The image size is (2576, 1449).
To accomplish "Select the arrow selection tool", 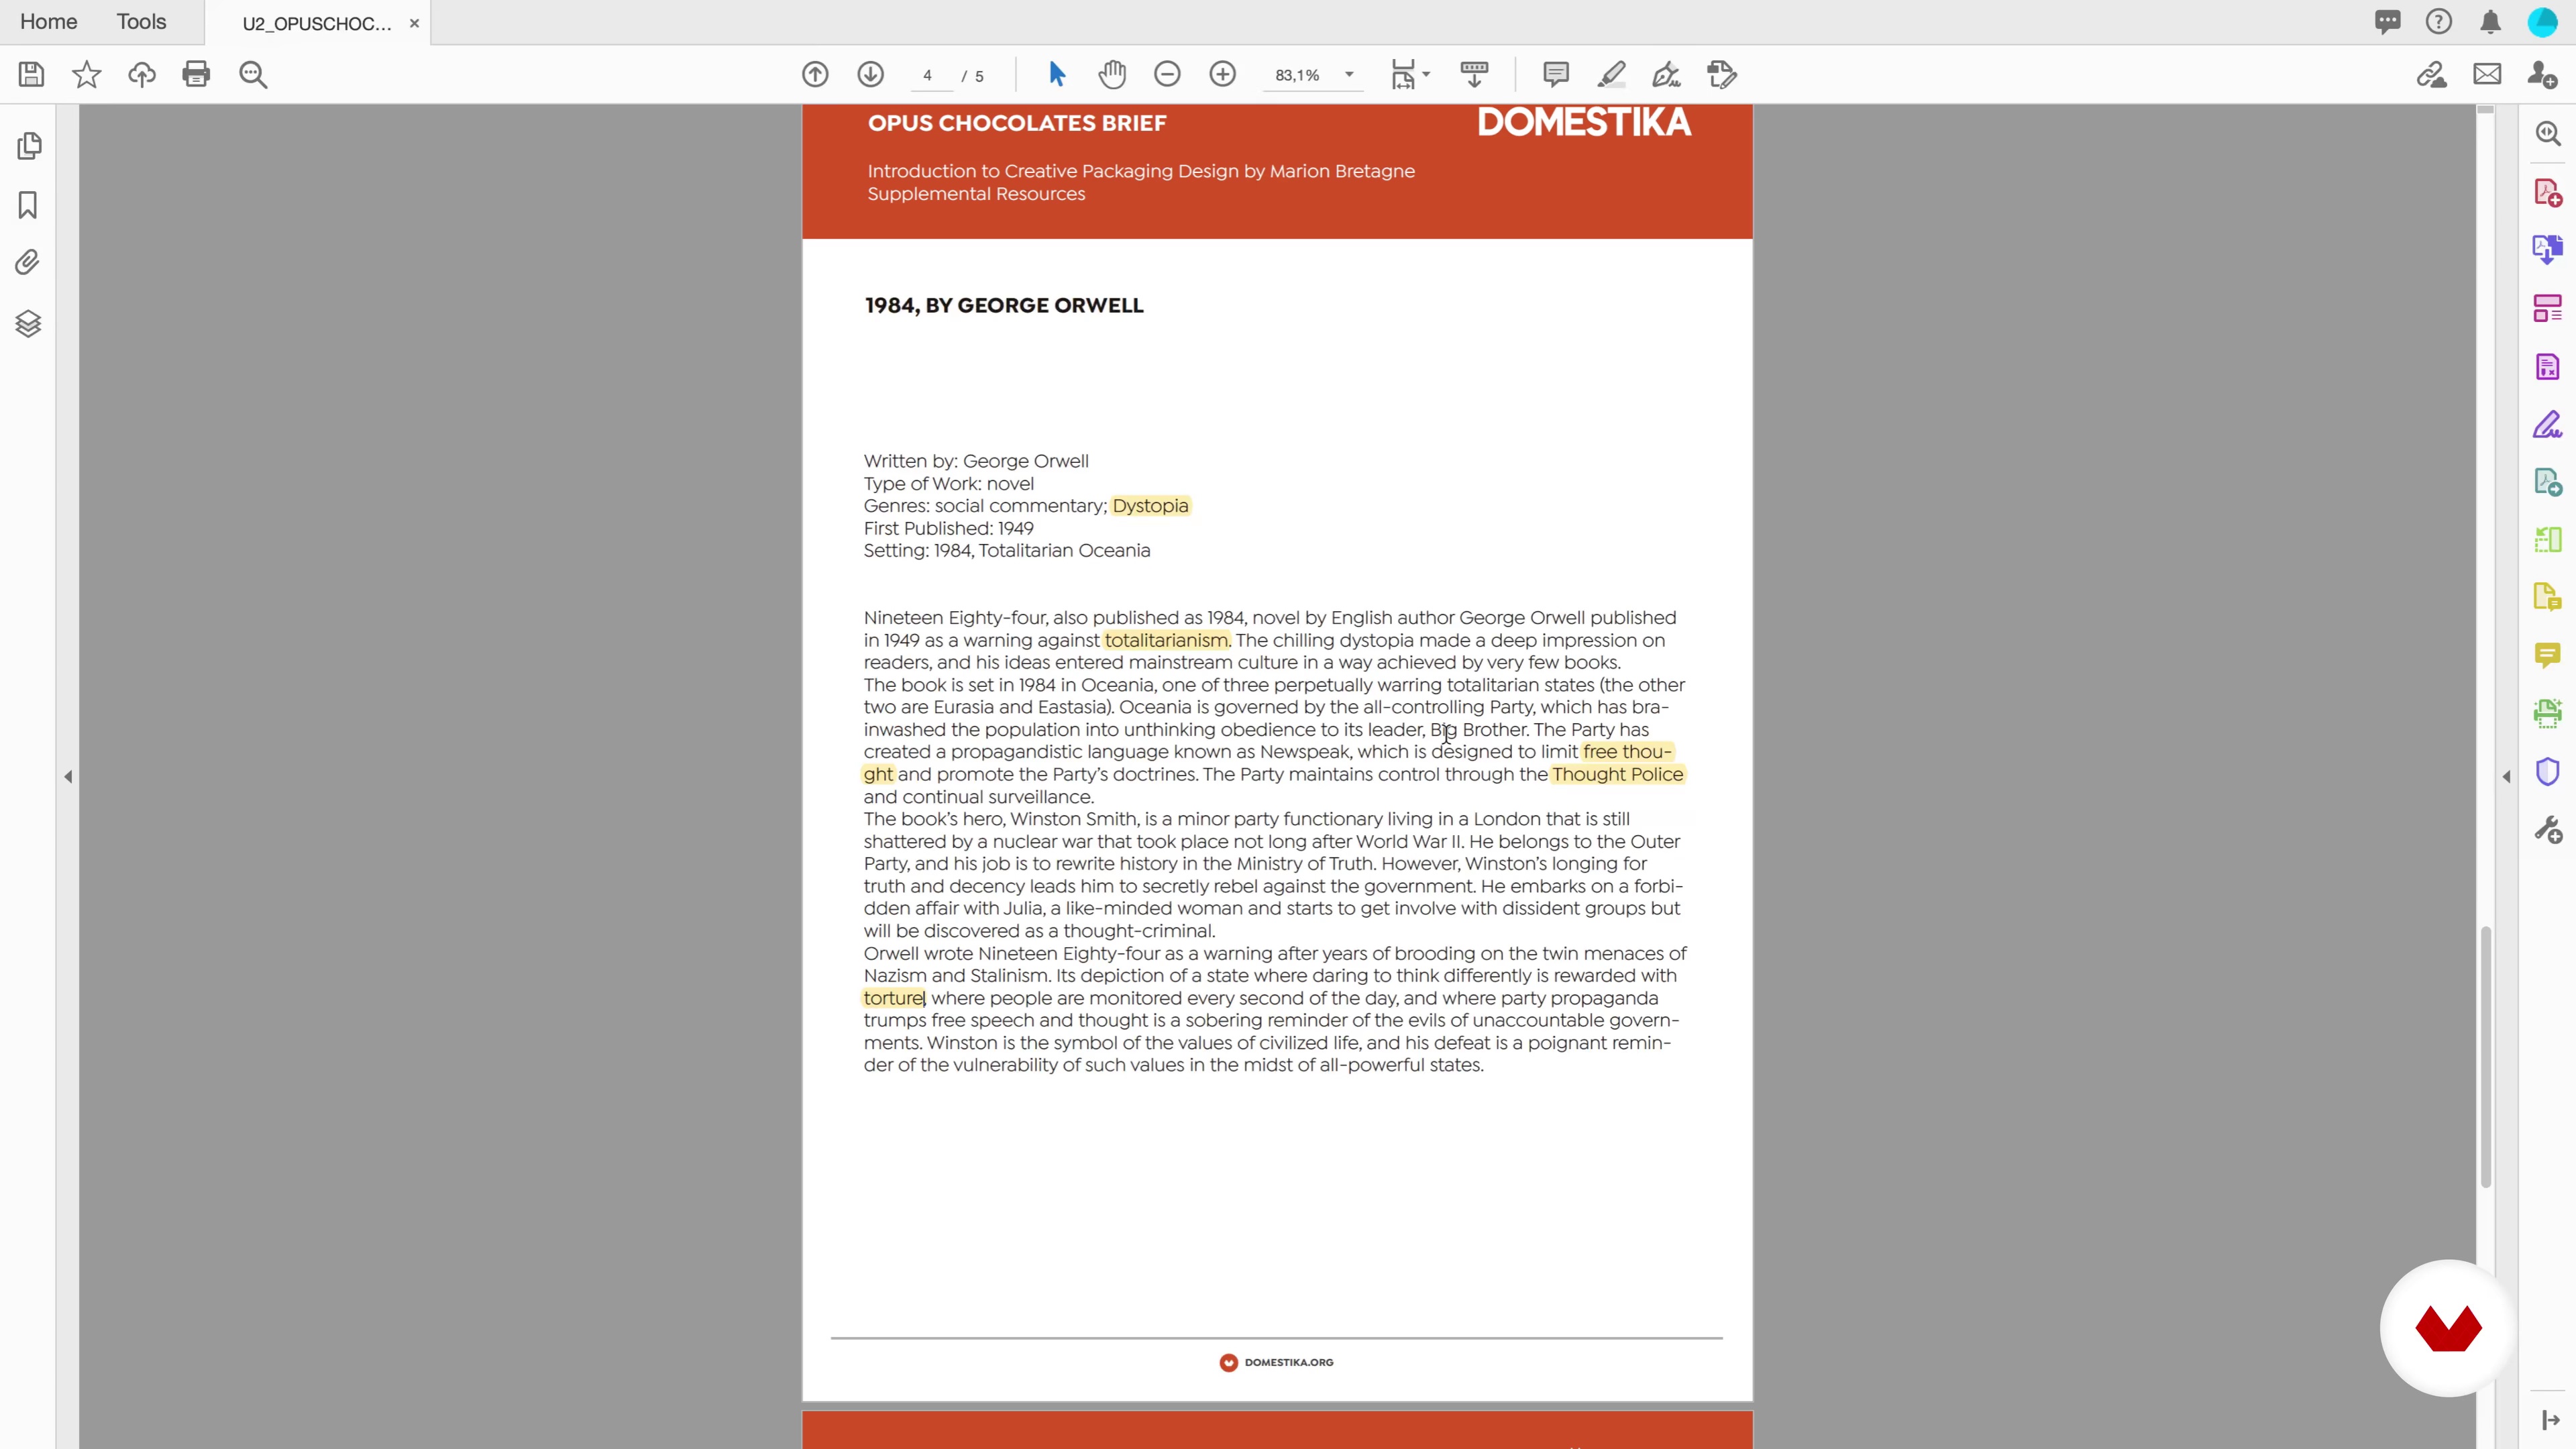I will 1057,74.
